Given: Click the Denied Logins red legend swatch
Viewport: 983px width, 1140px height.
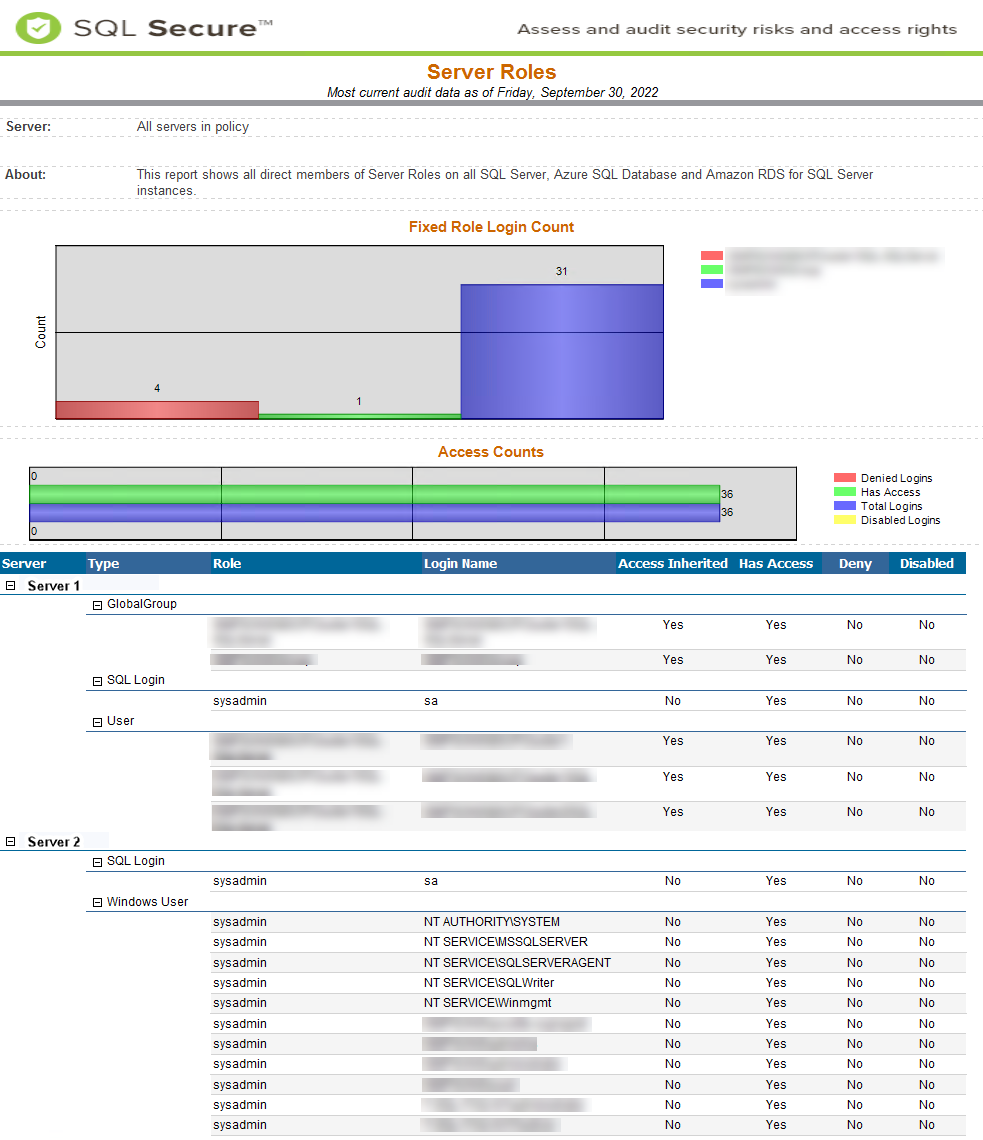Looking at the screenshot, I should coord(845,478).
